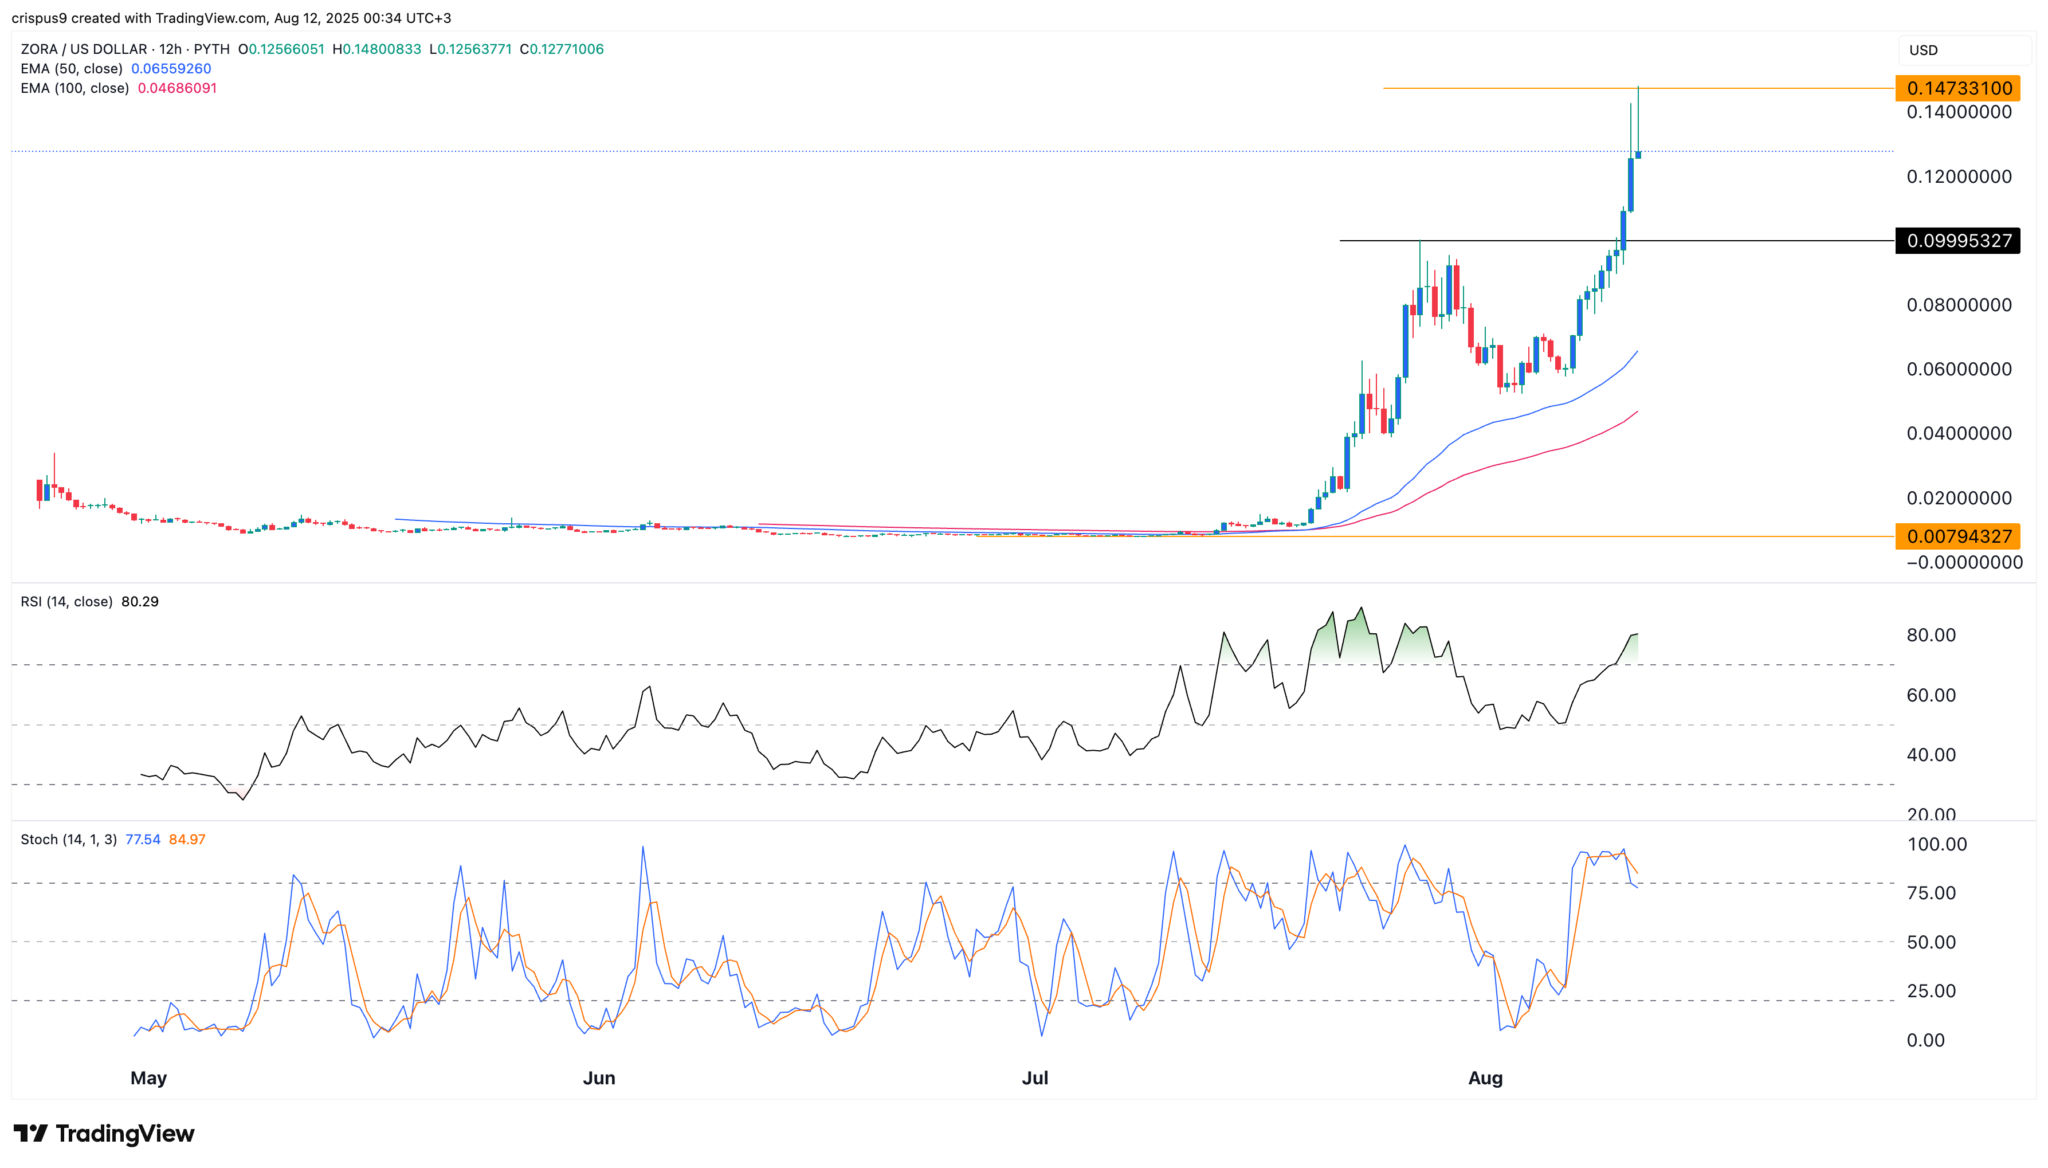Click the May label on time axis
This screenshot has width=2048, height=1168.
(x=148, y=1078)
